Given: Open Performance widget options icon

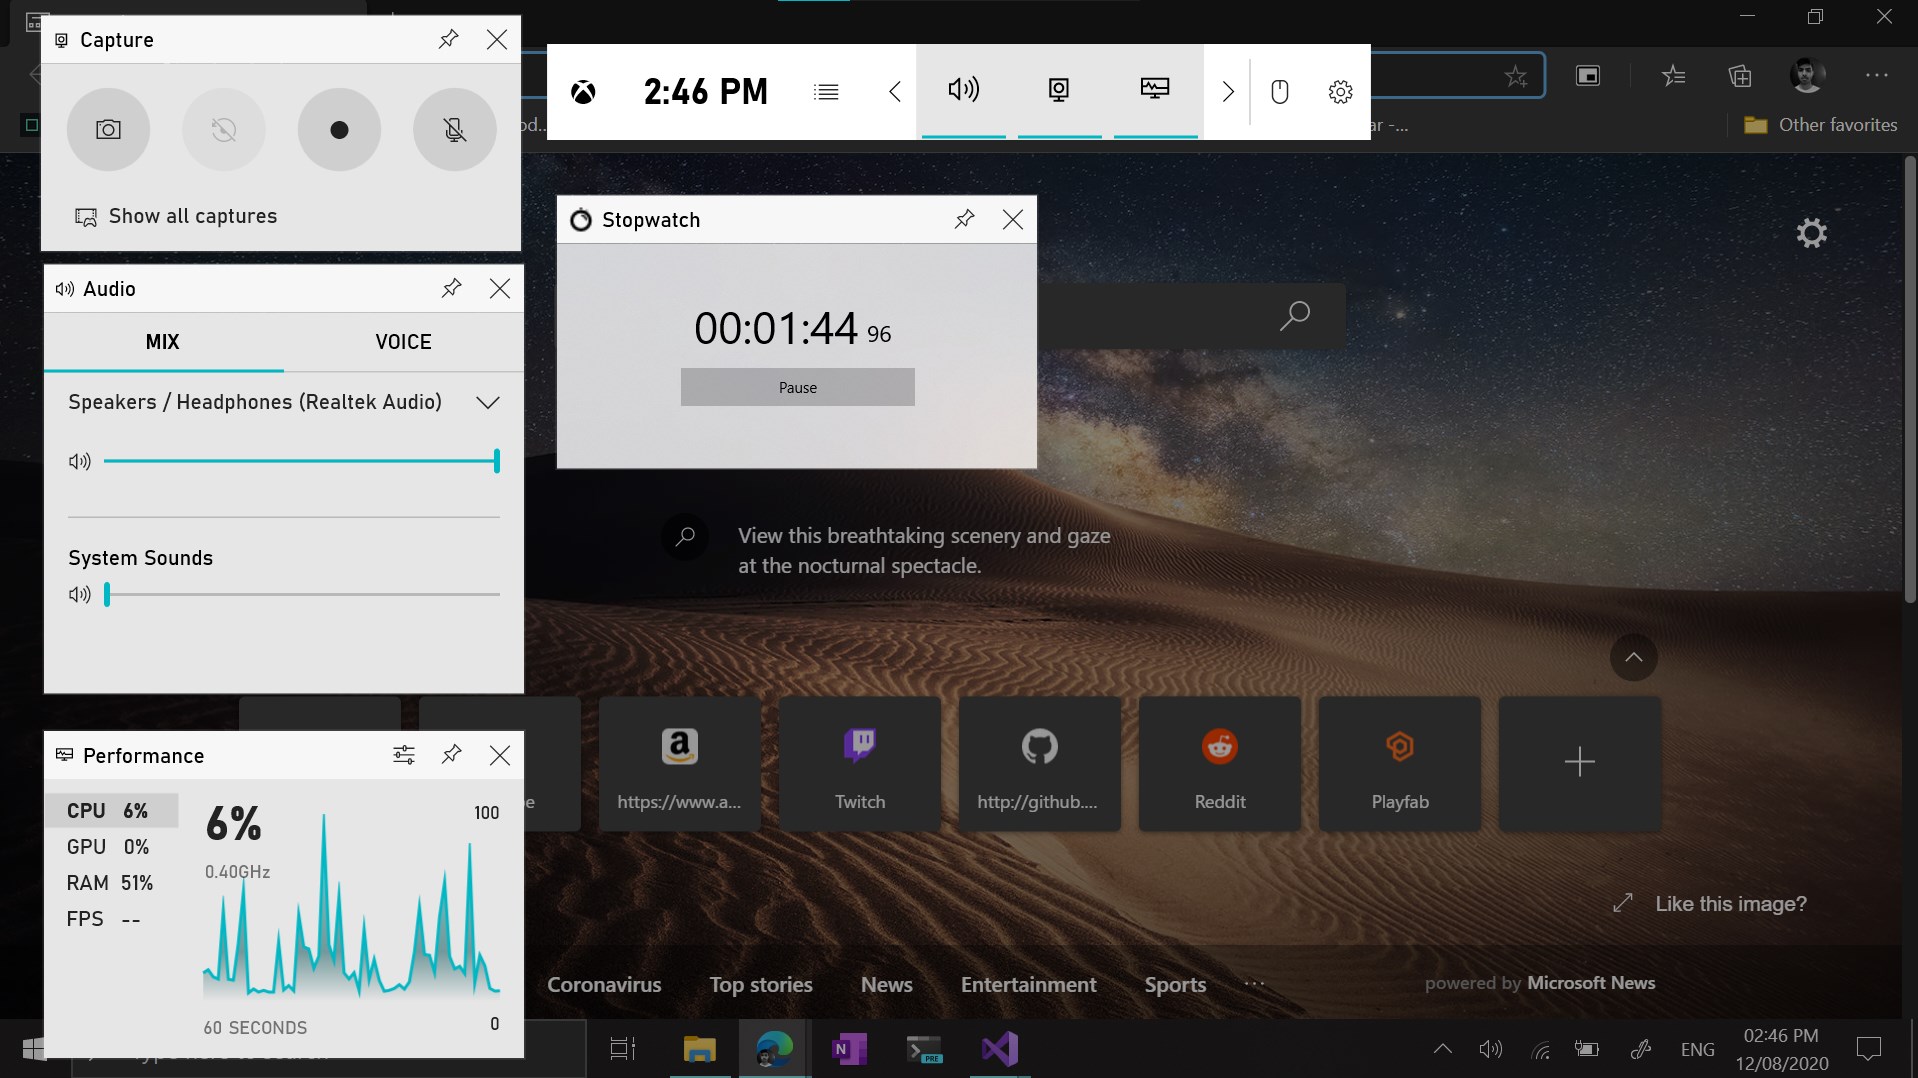Looking at the screenshot, I should [x=404, y=755].
